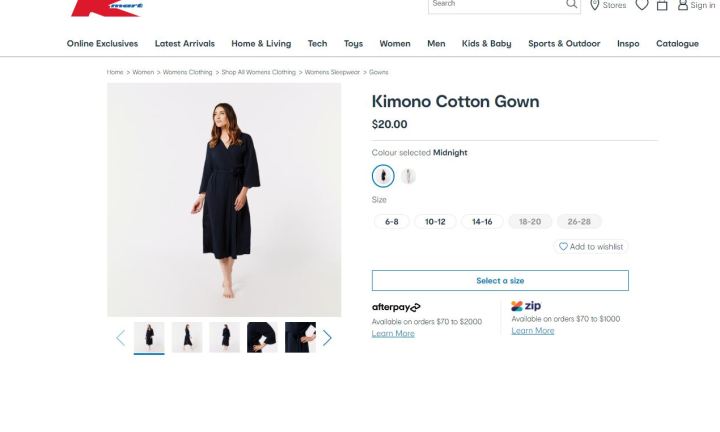Open Tech menu

[317, 44]
